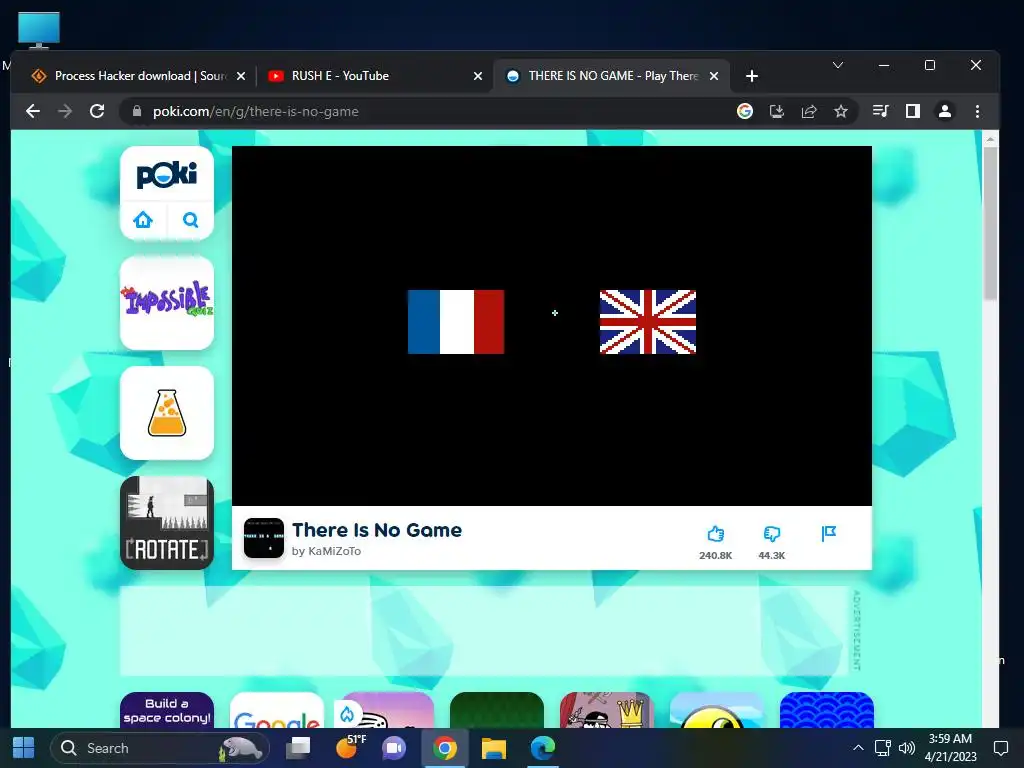Click the taskbar Search box
The width and height of the screenshot is (1024, 768).
(x=160, y=748)
